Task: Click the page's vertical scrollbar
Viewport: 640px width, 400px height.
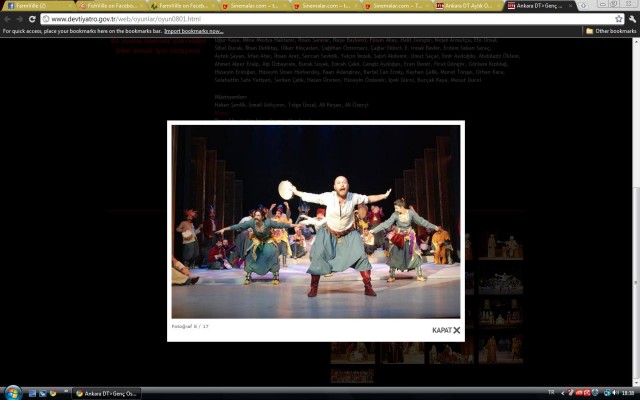Action: coord(635,200)
